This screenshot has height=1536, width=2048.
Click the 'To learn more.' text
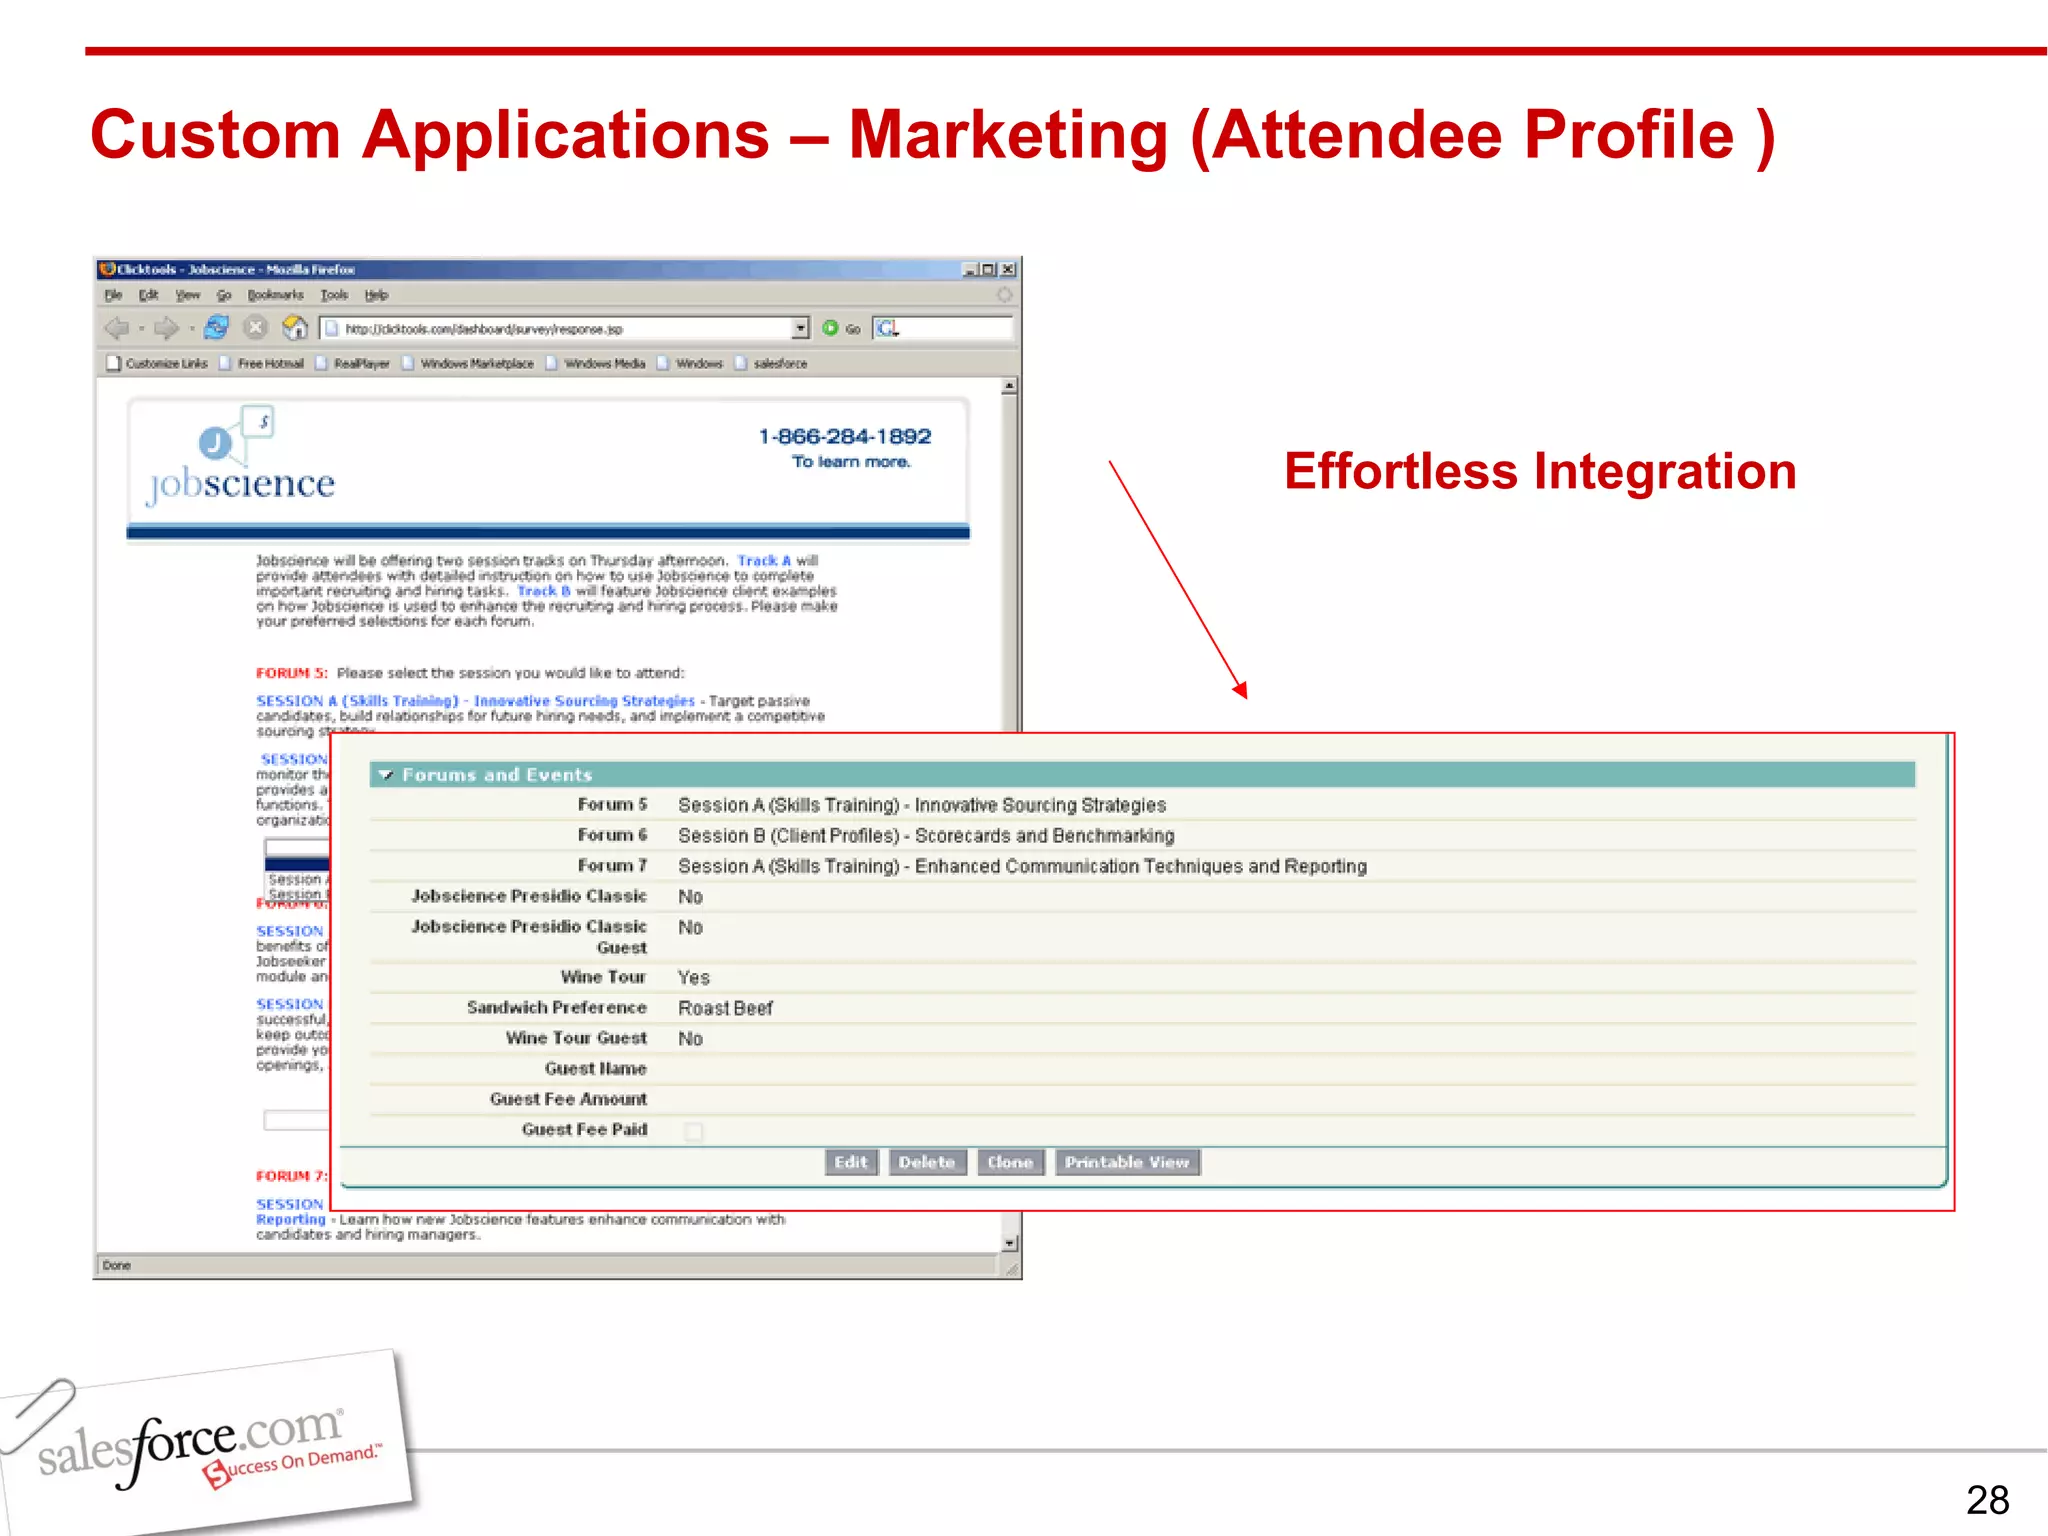click(x=851, y=462)
